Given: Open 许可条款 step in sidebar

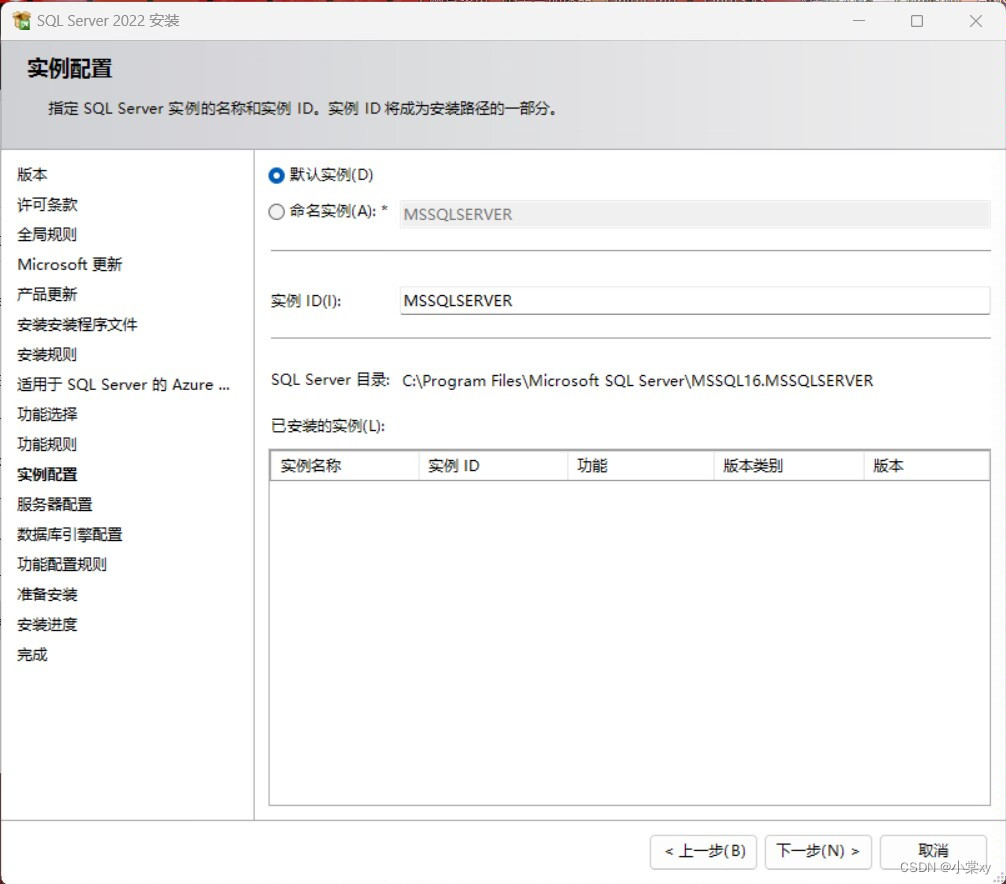Looking at the screenshot, I should [47, 205].
